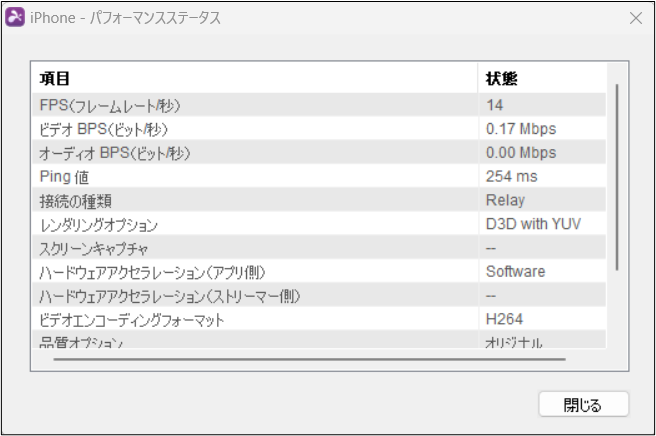
Task: Select the value 0.17 Mbps
Action: [x=521, y=129]
